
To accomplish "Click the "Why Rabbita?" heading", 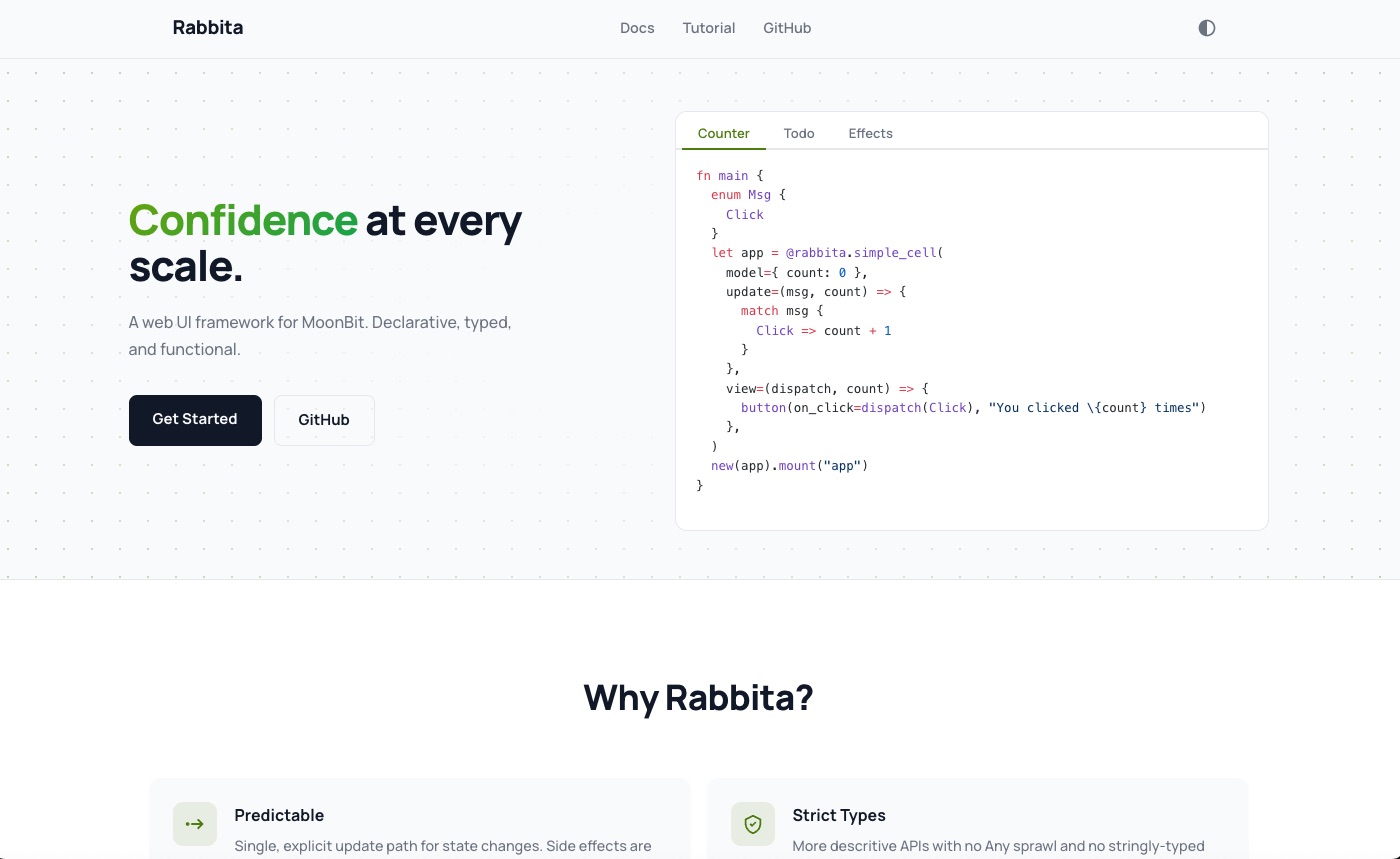I will click(699, 697).
